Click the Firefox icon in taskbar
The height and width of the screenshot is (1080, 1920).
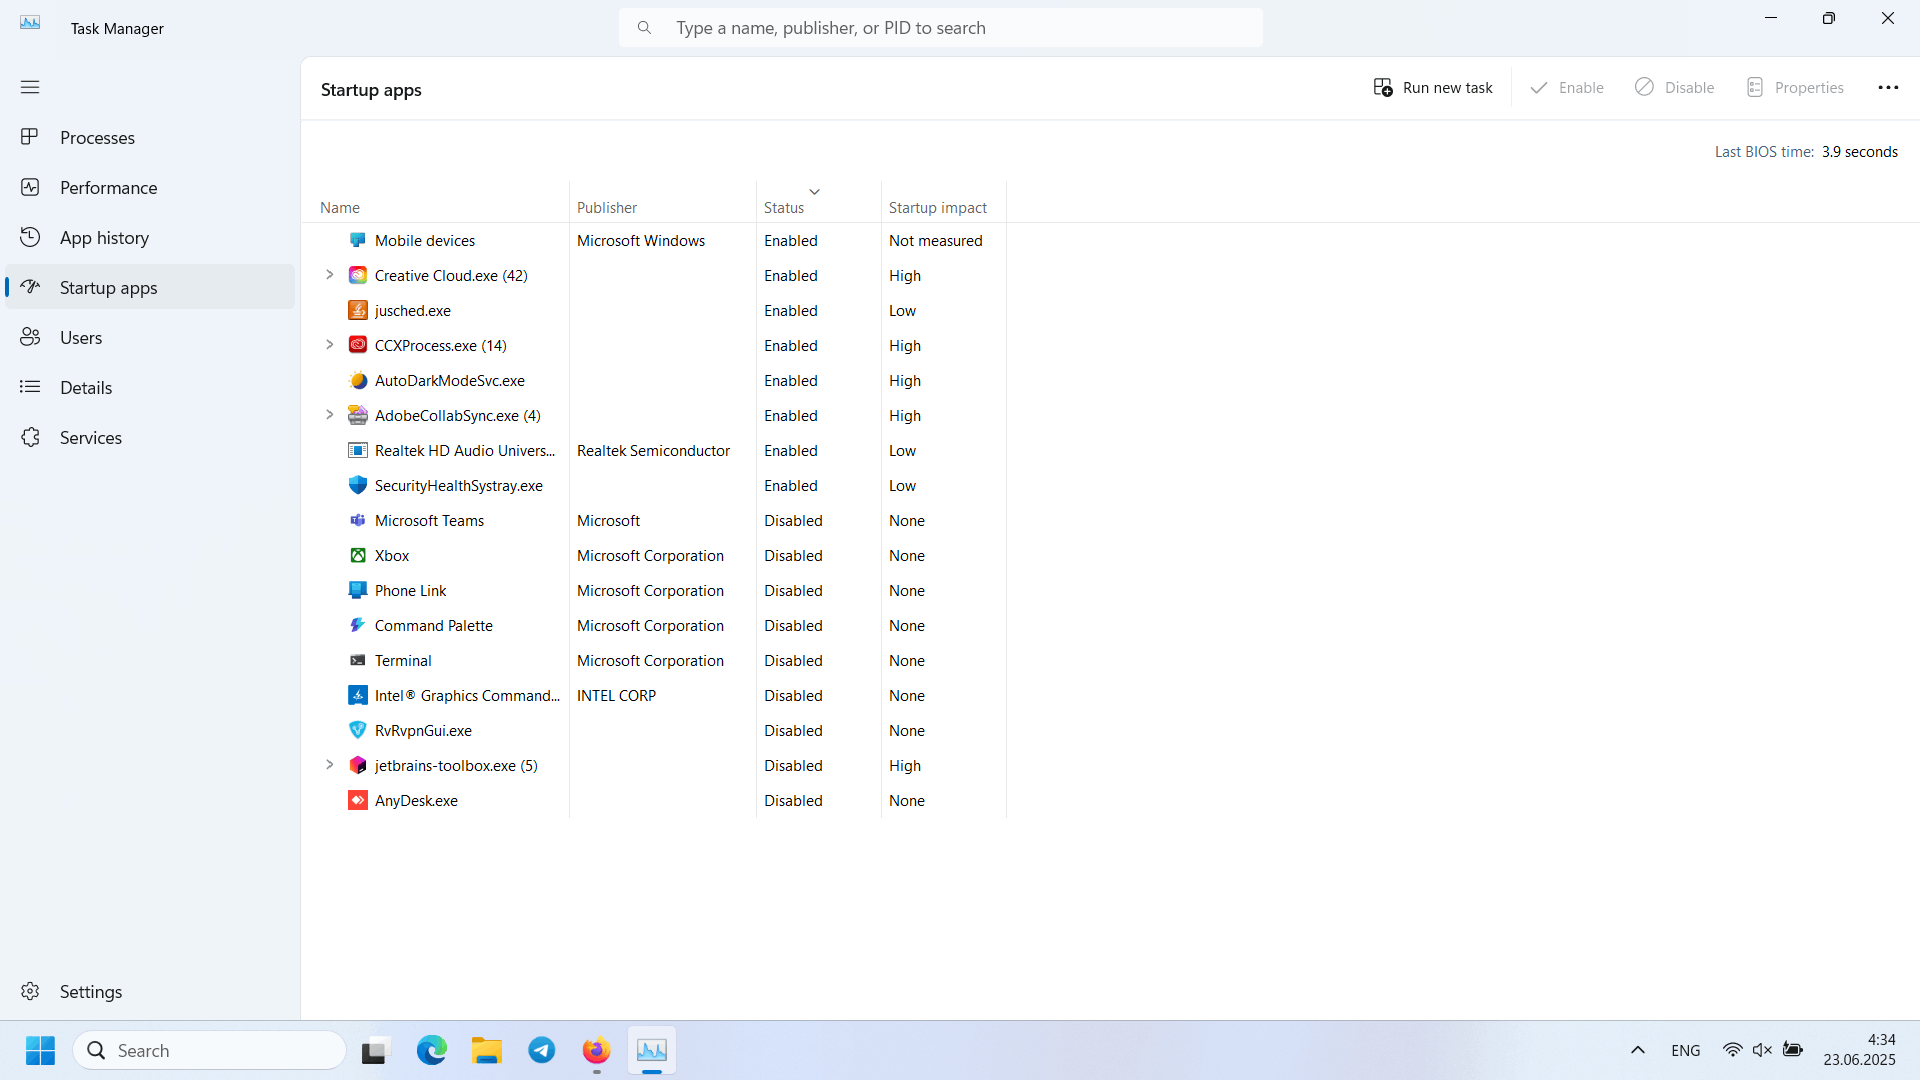click(x=596, y=1050)
